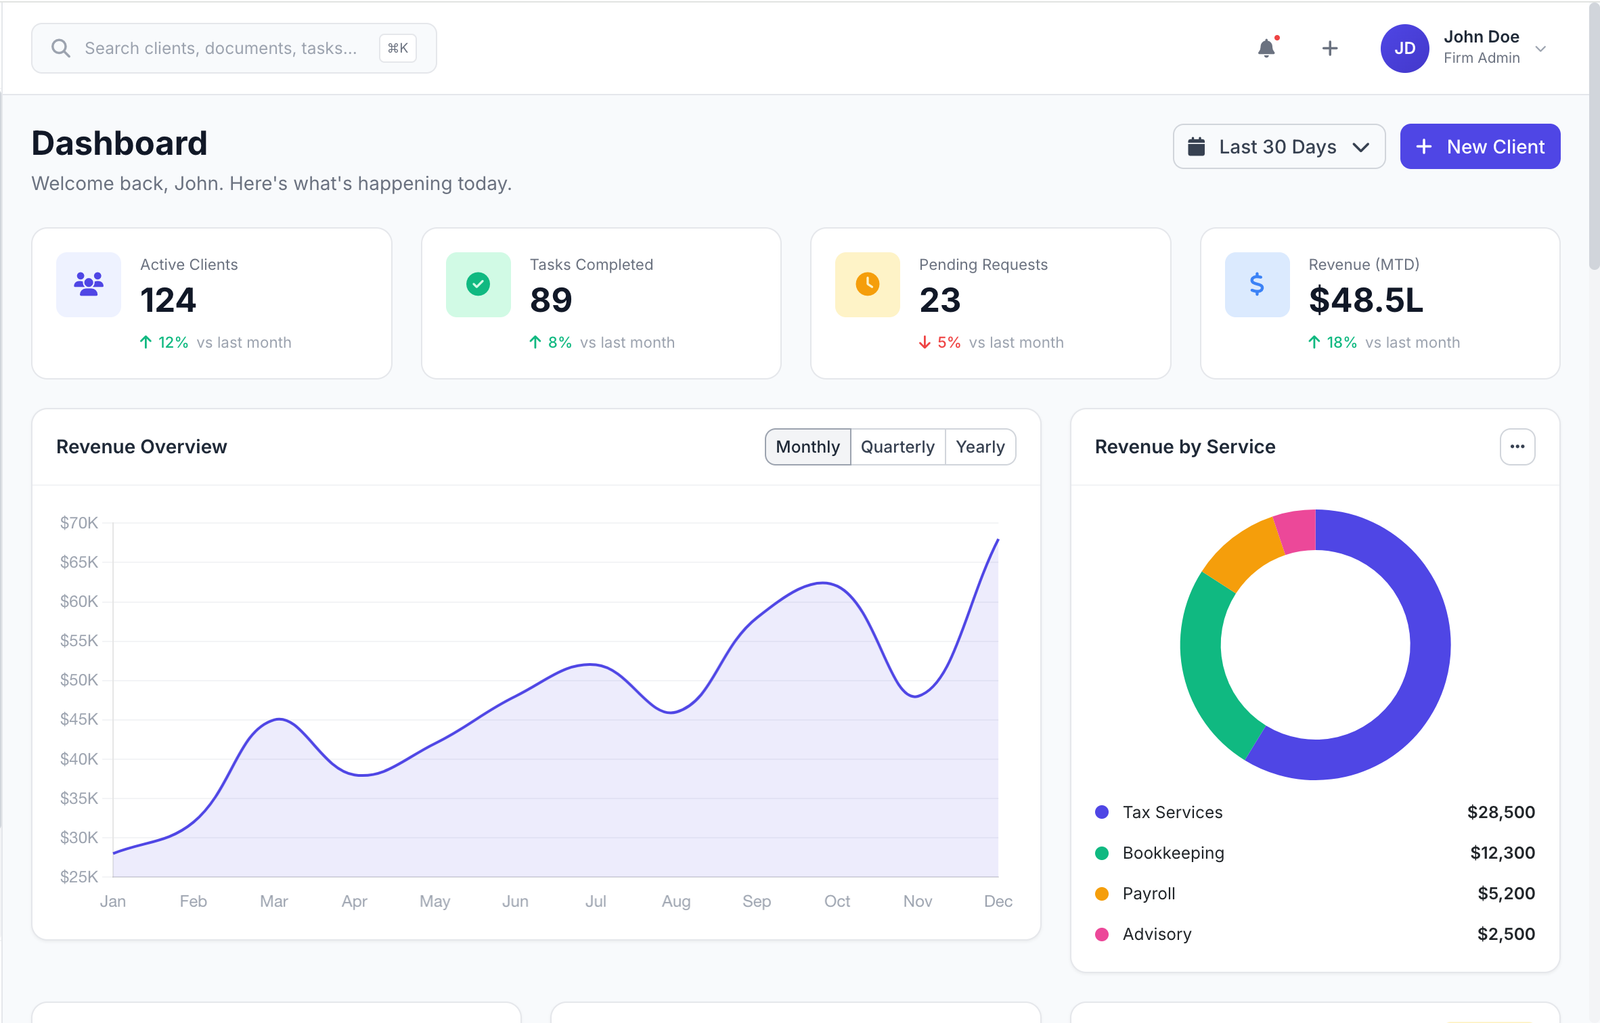Select the Monthly revenue view

(807, 447)
